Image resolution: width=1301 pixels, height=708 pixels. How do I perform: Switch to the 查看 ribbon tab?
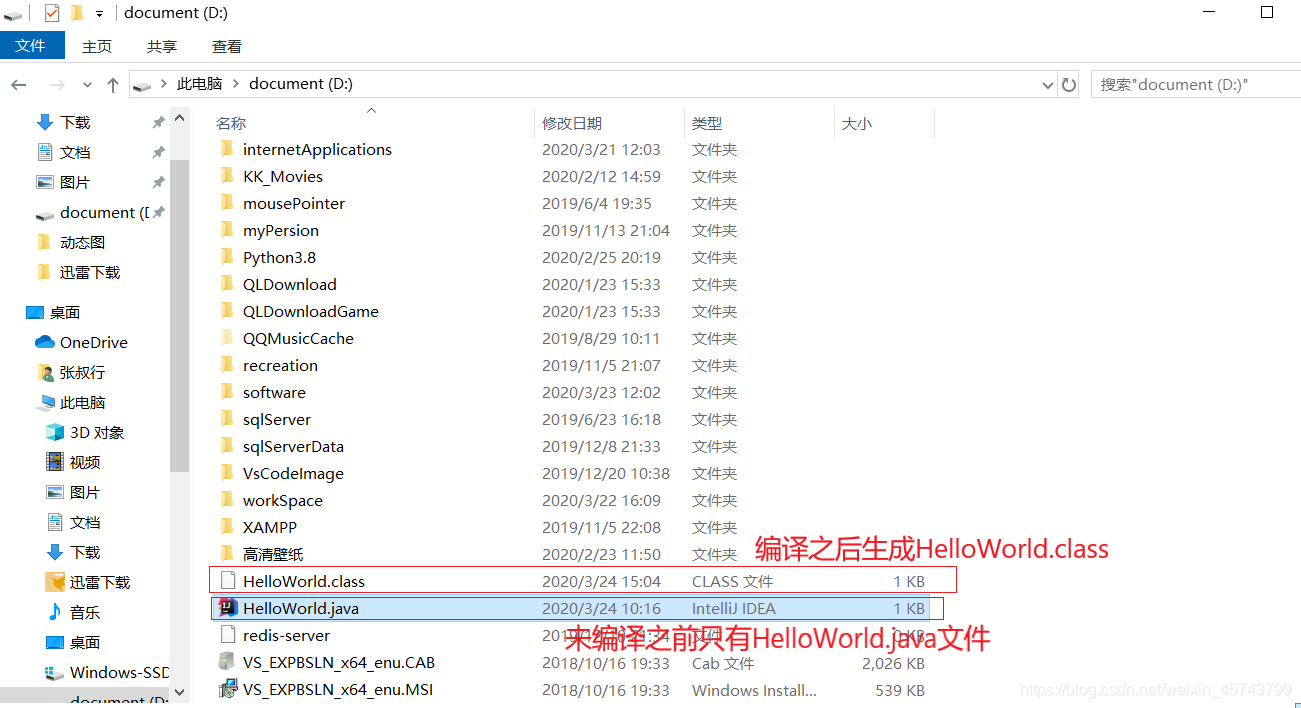pos(227,46)
